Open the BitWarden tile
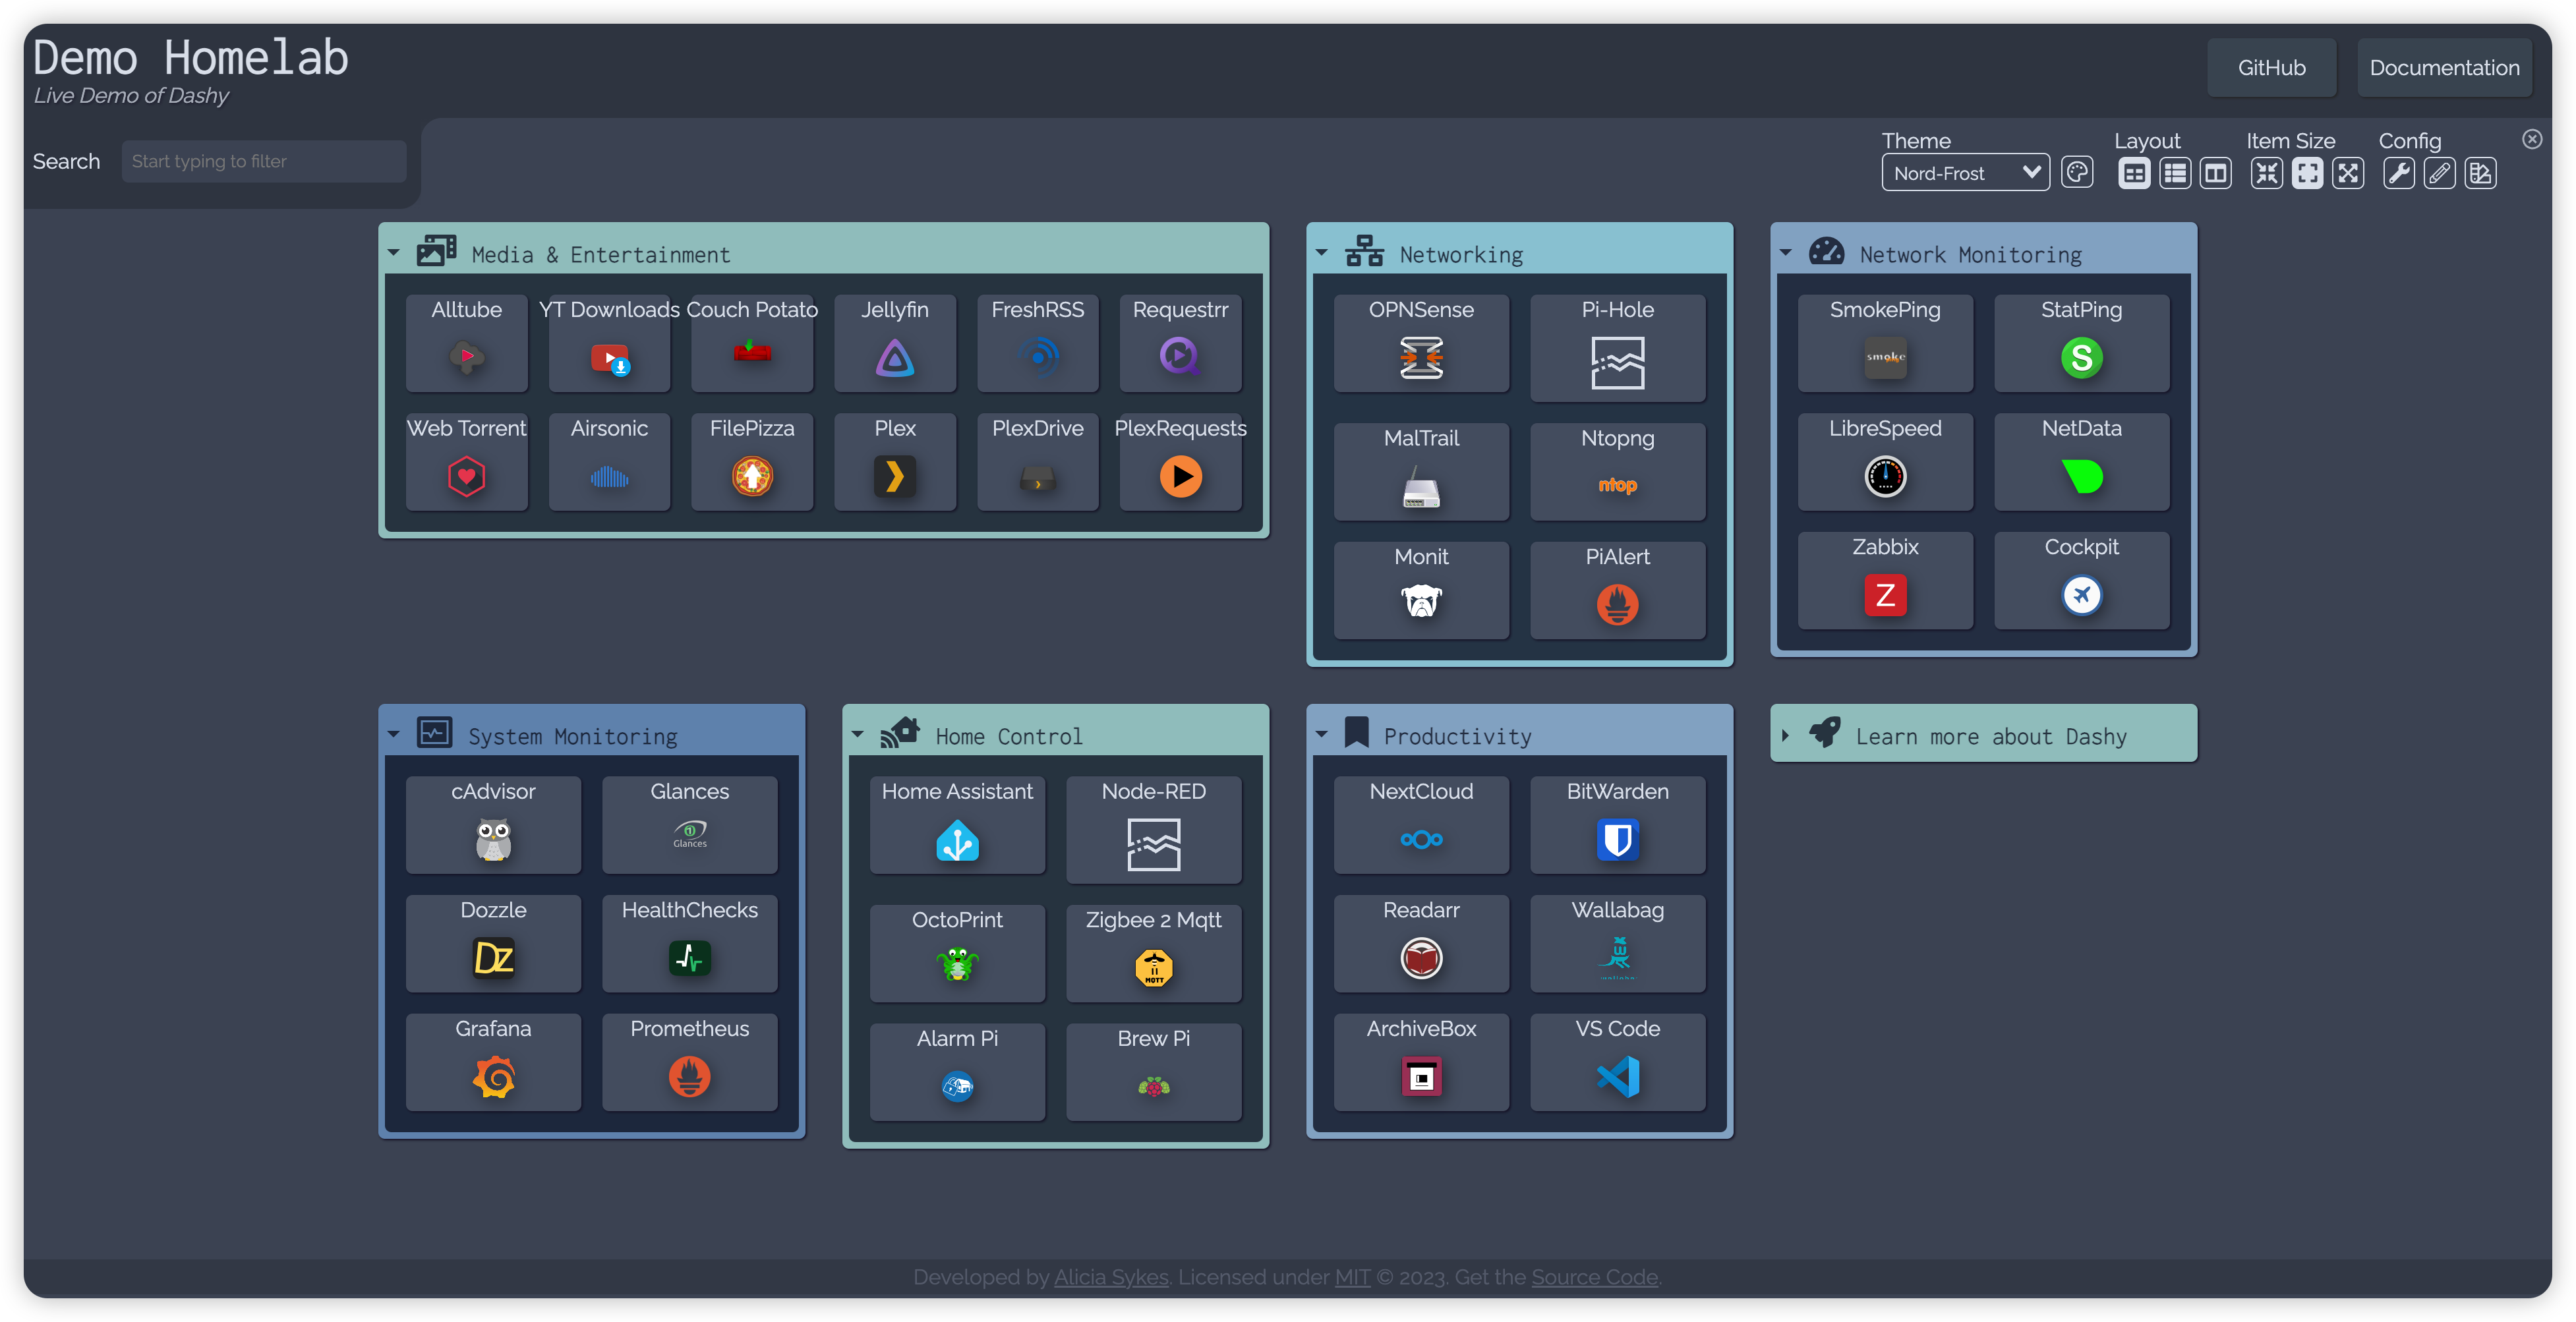The height and width of the screenshot is (1322, 2576). (x=1617, y=825)
